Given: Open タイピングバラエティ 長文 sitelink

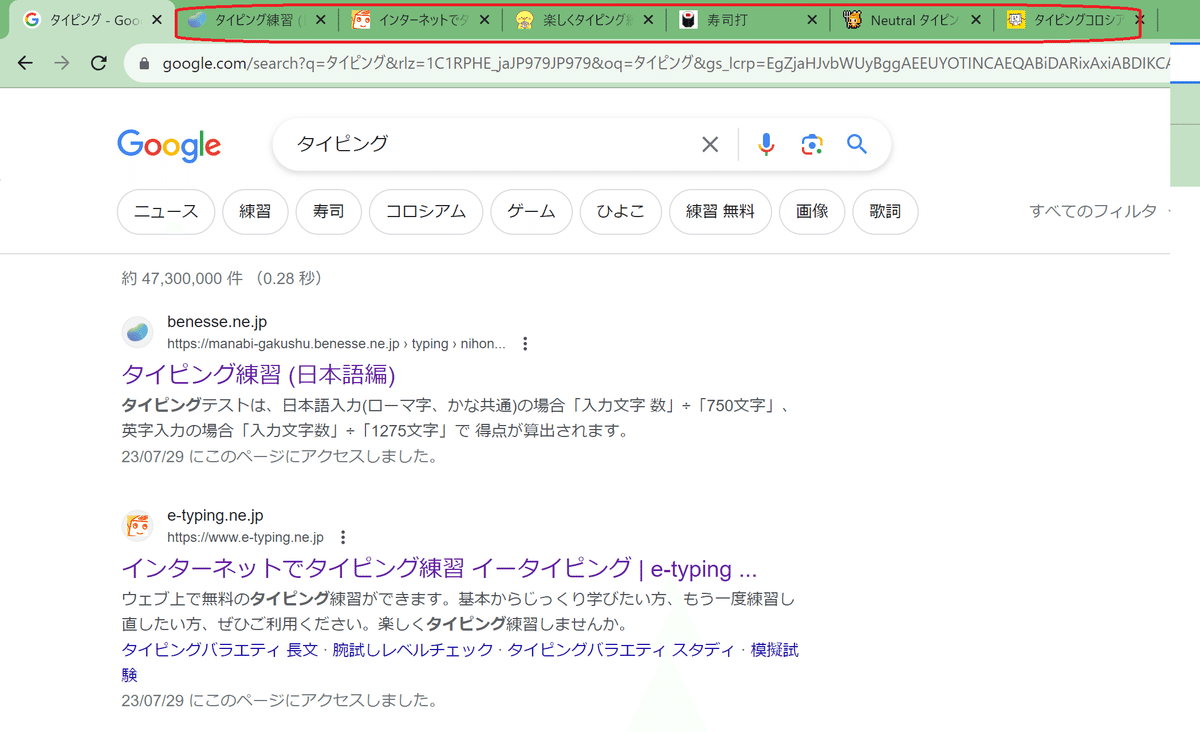Looking at the screenshot, I should pyautogui.click(x=220, y=651).
